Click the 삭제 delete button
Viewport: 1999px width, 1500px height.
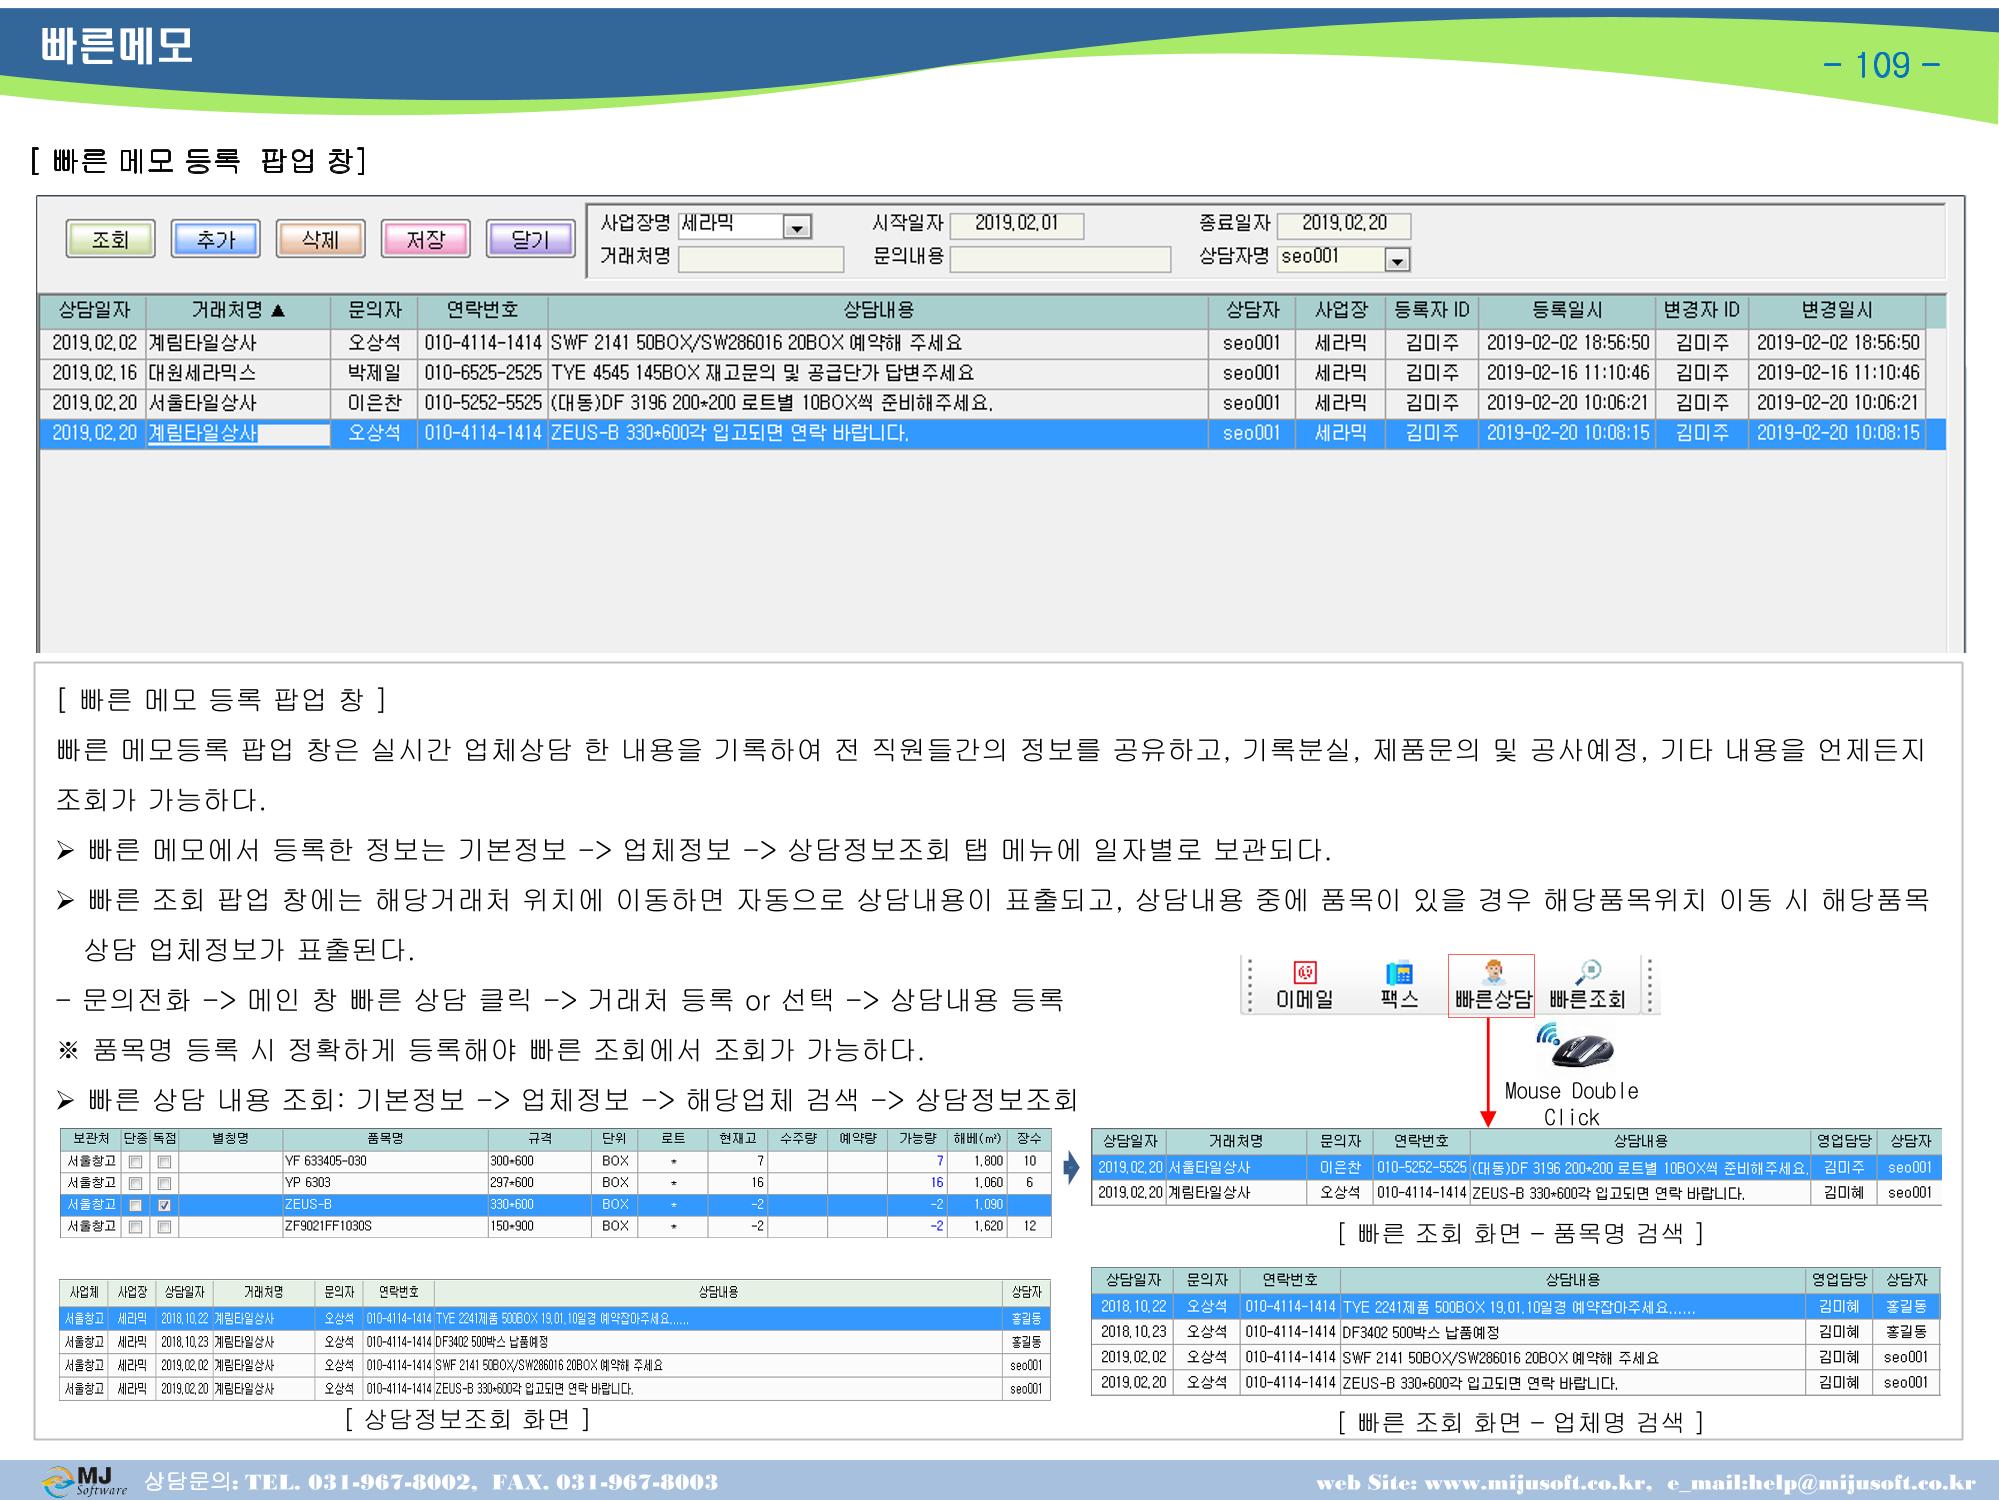click(x=320, y=239)
